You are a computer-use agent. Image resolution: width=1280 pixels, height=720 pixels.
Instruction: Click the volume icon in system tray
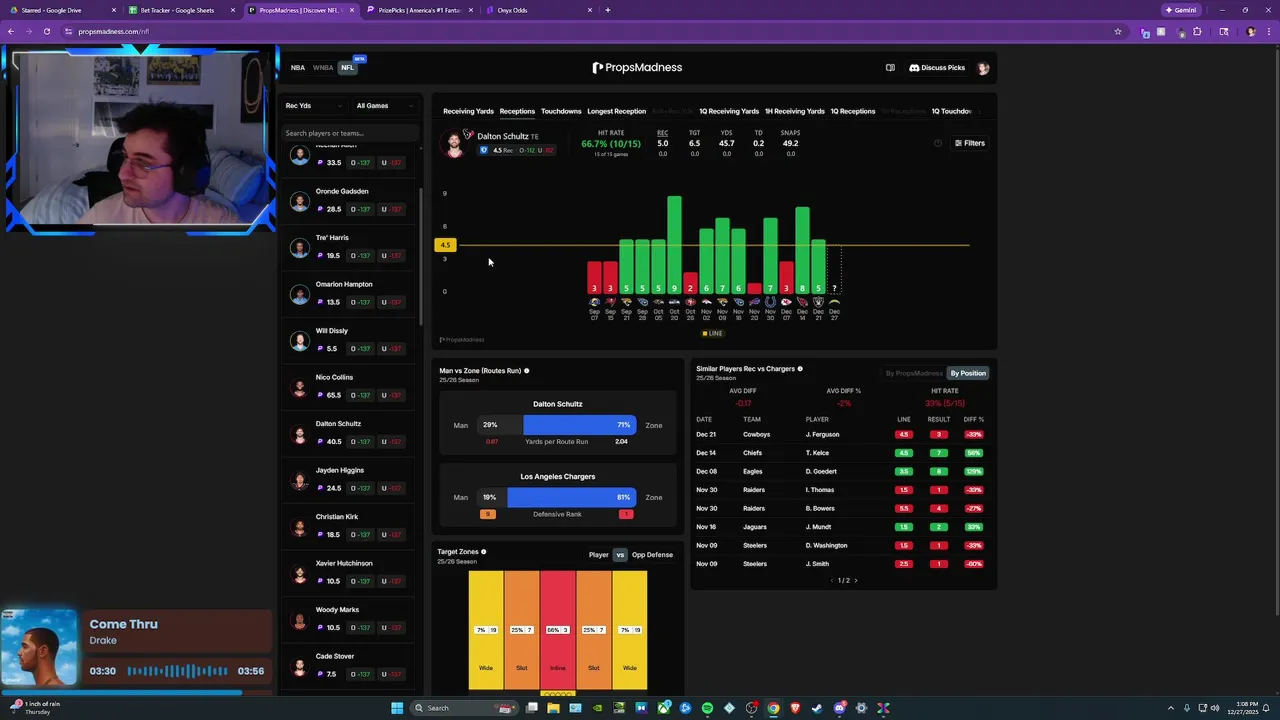pyautogui.click(x=1215, y=708)
